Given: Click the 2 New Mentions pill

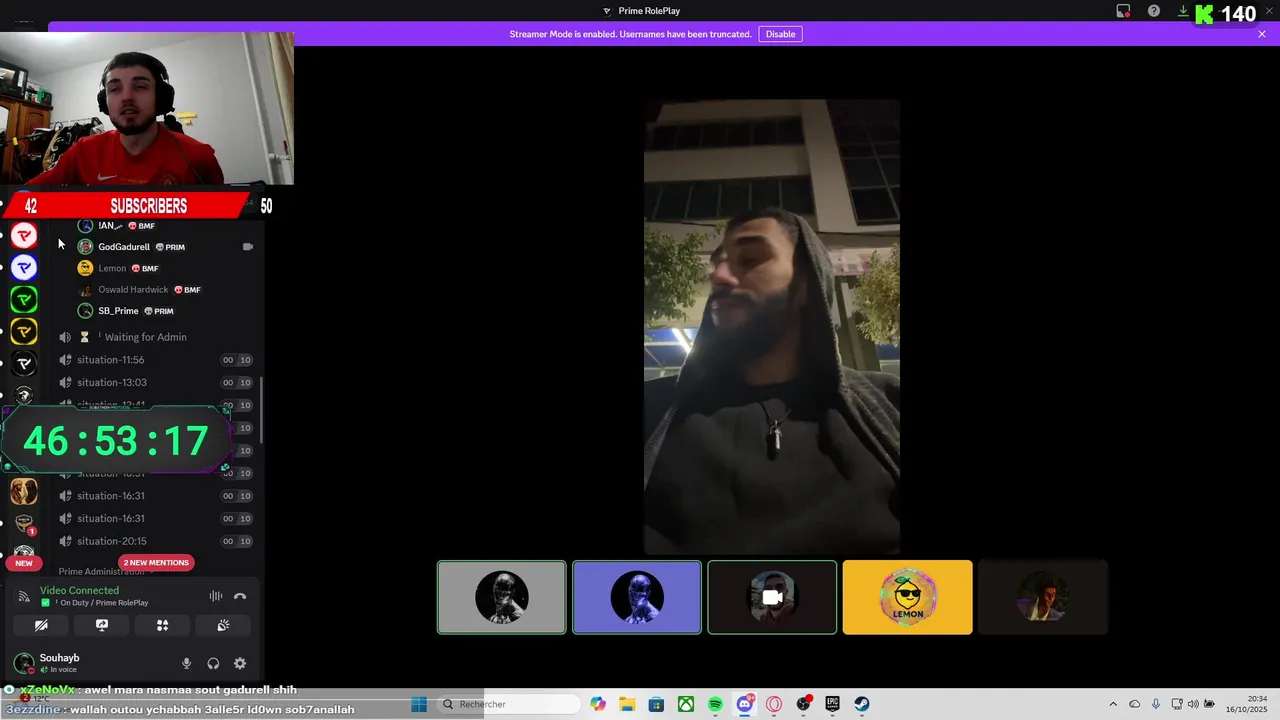Looking at the screenshot, I should click(x=155, y=562).
